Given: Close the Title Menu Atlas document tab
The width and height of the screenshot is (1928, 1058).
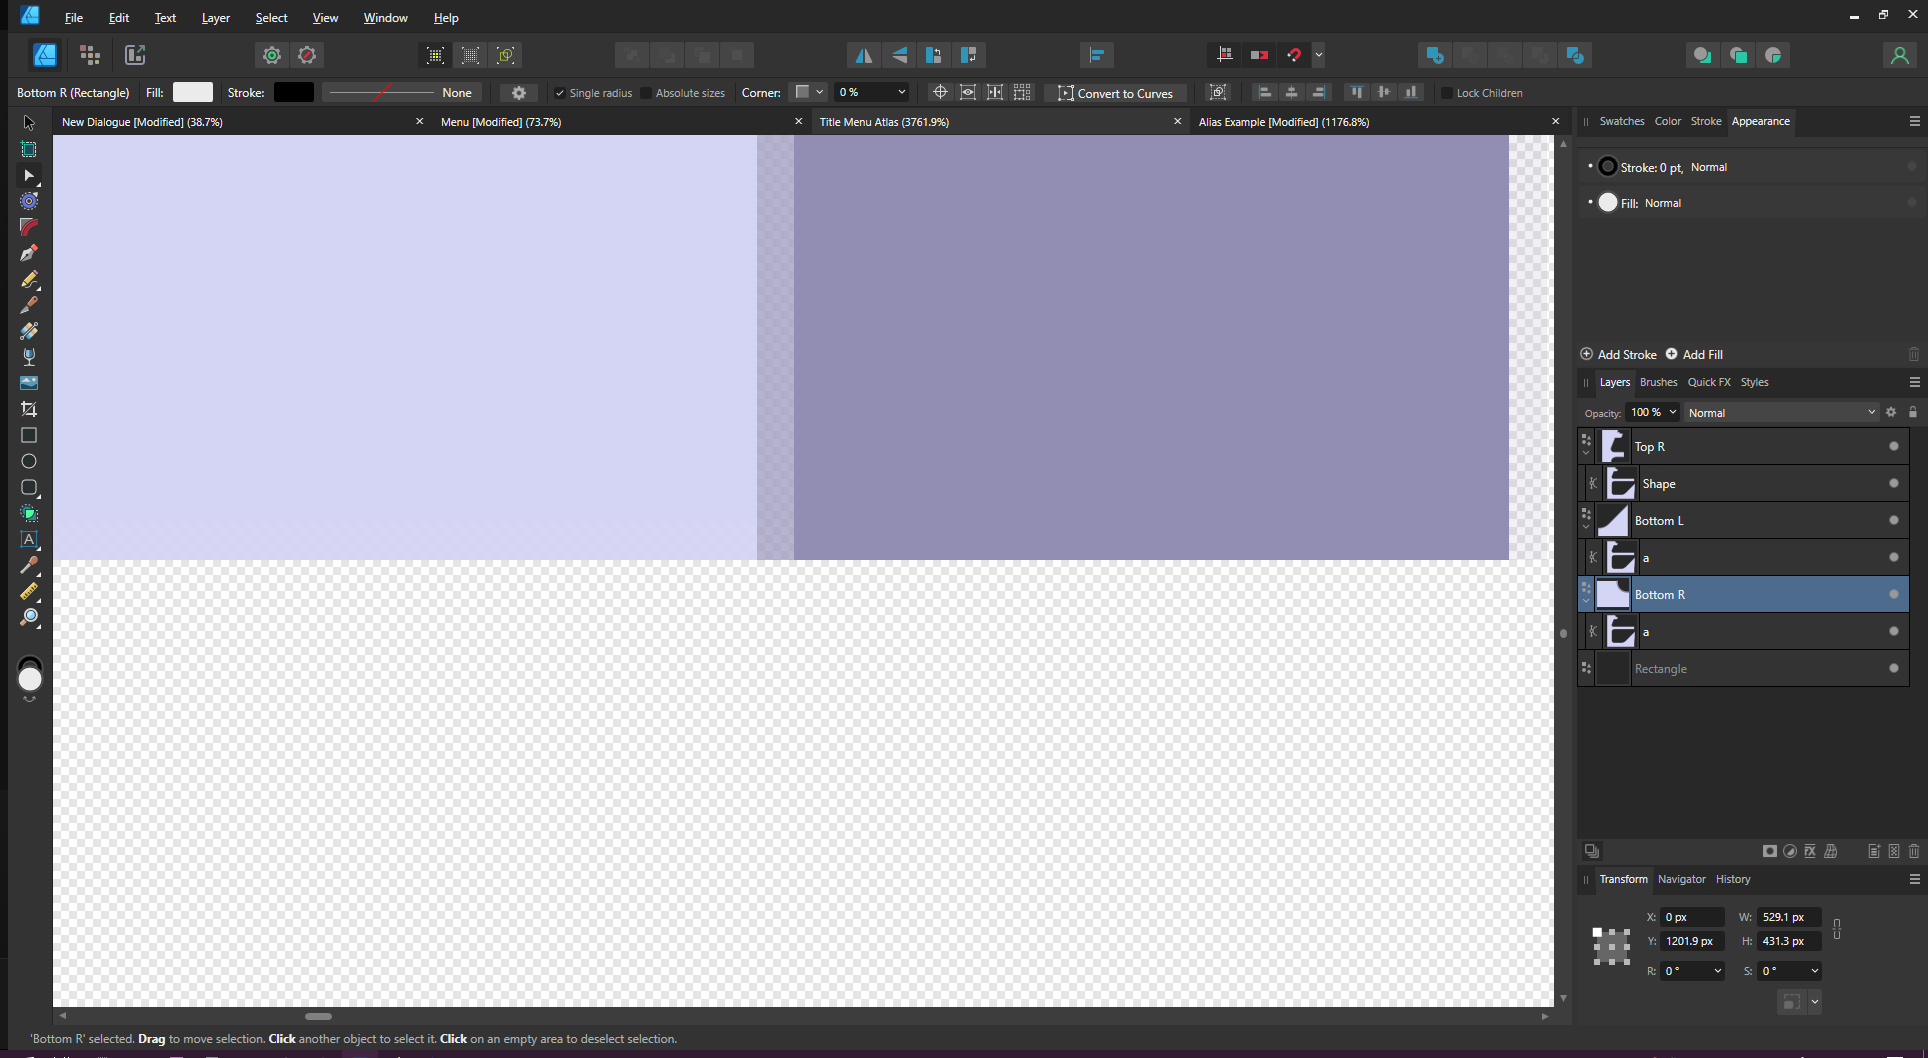Looking at the screenshot, I should (x=1177, y=122).
